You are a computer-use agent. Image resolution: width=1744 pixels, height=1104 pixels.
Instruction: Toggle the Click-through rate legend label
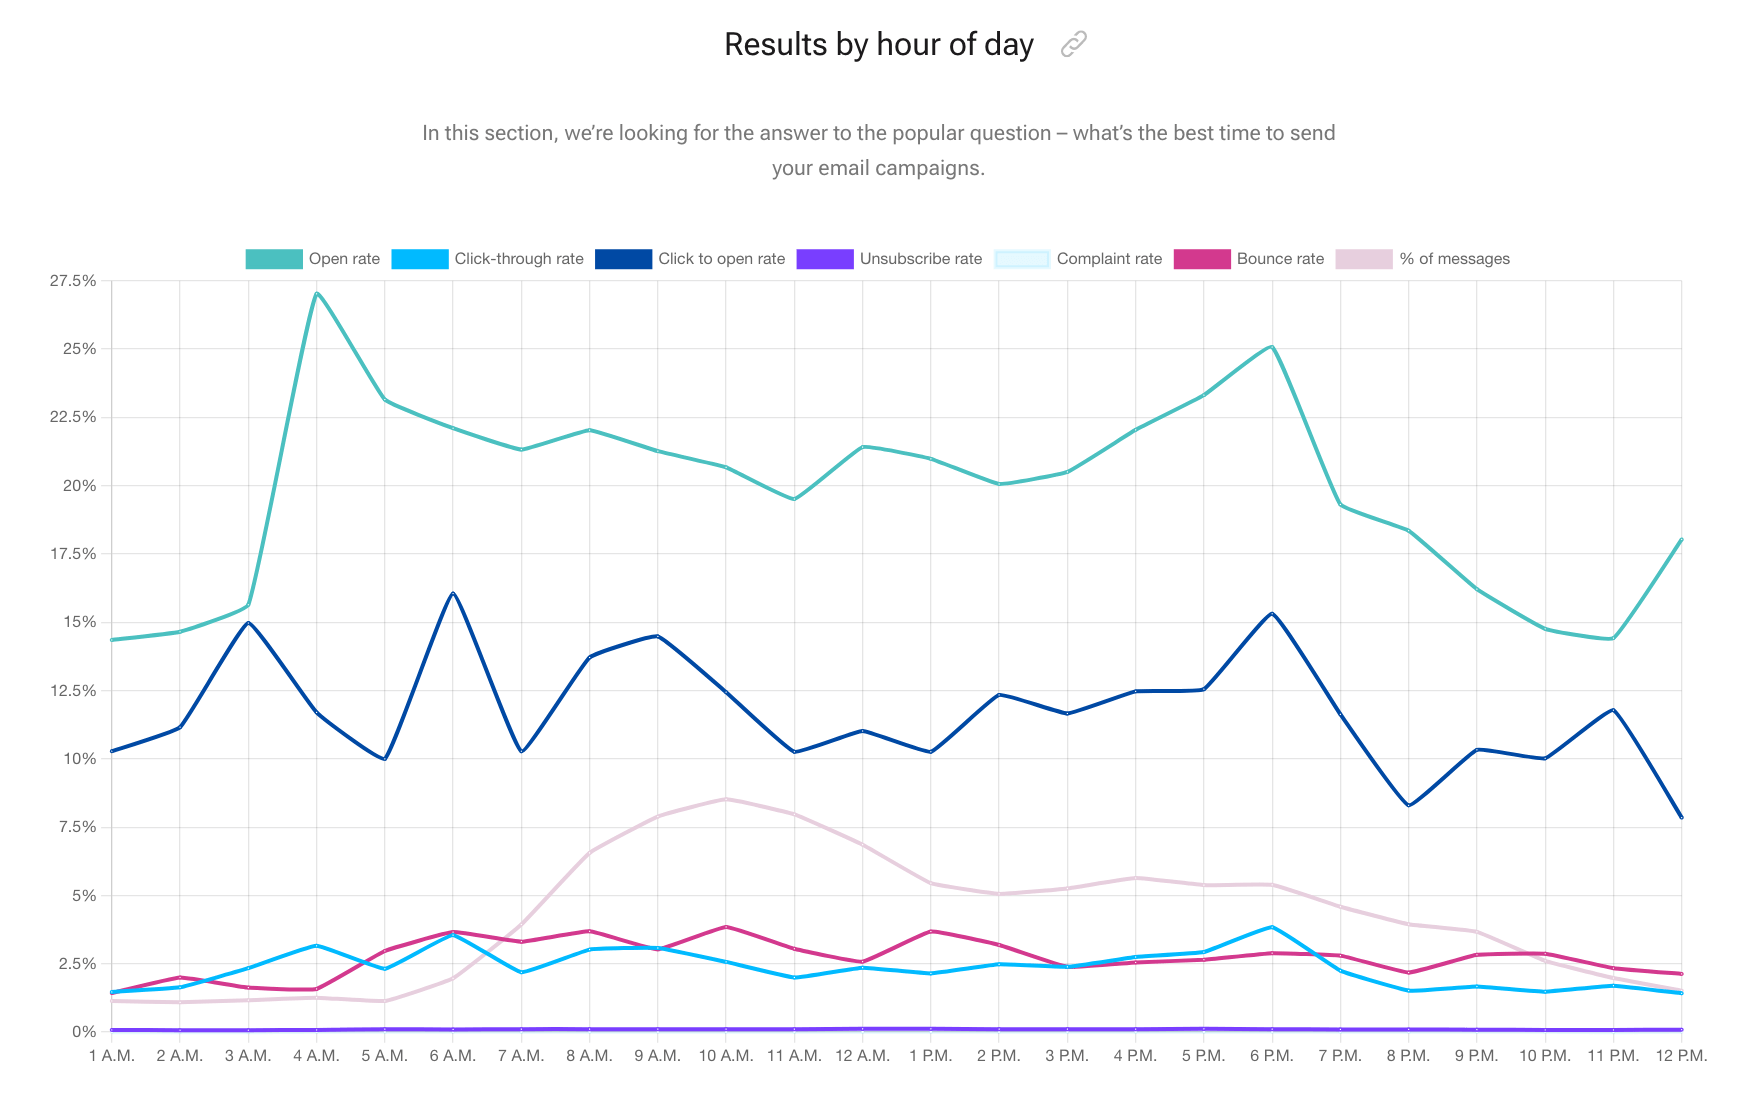(519, 259)
